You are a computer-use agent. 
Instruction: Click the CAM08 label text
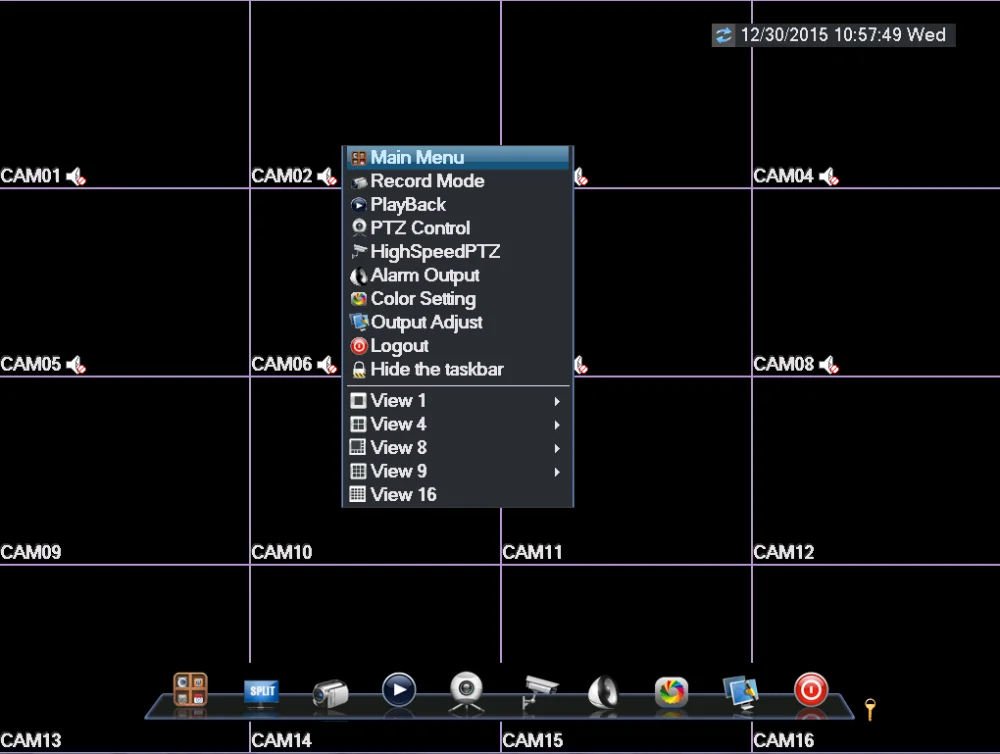[784, 365]
